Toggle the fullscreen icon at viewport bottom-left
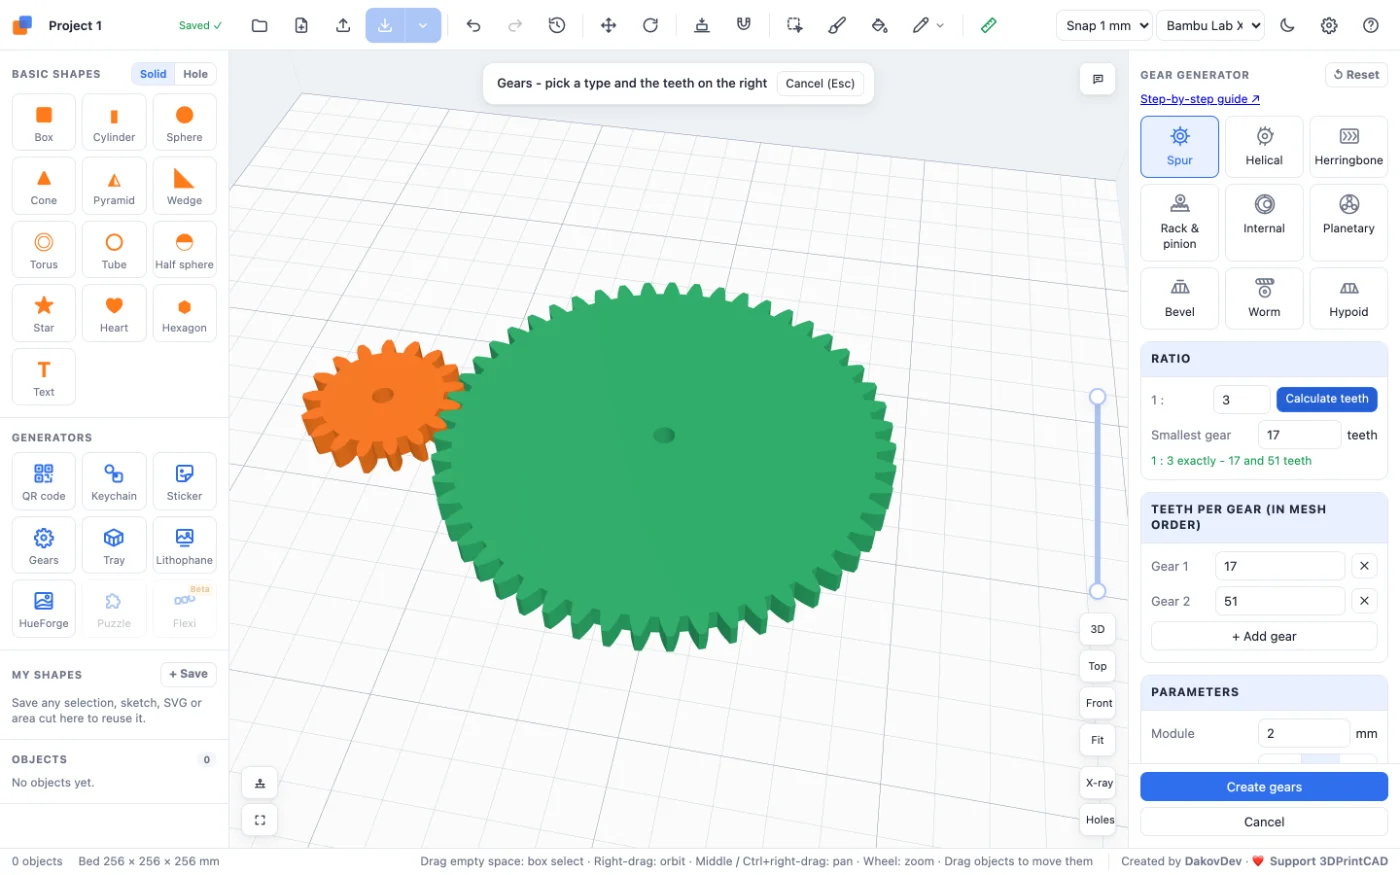Screen dimensions: 1400x875 click(260, 820)
